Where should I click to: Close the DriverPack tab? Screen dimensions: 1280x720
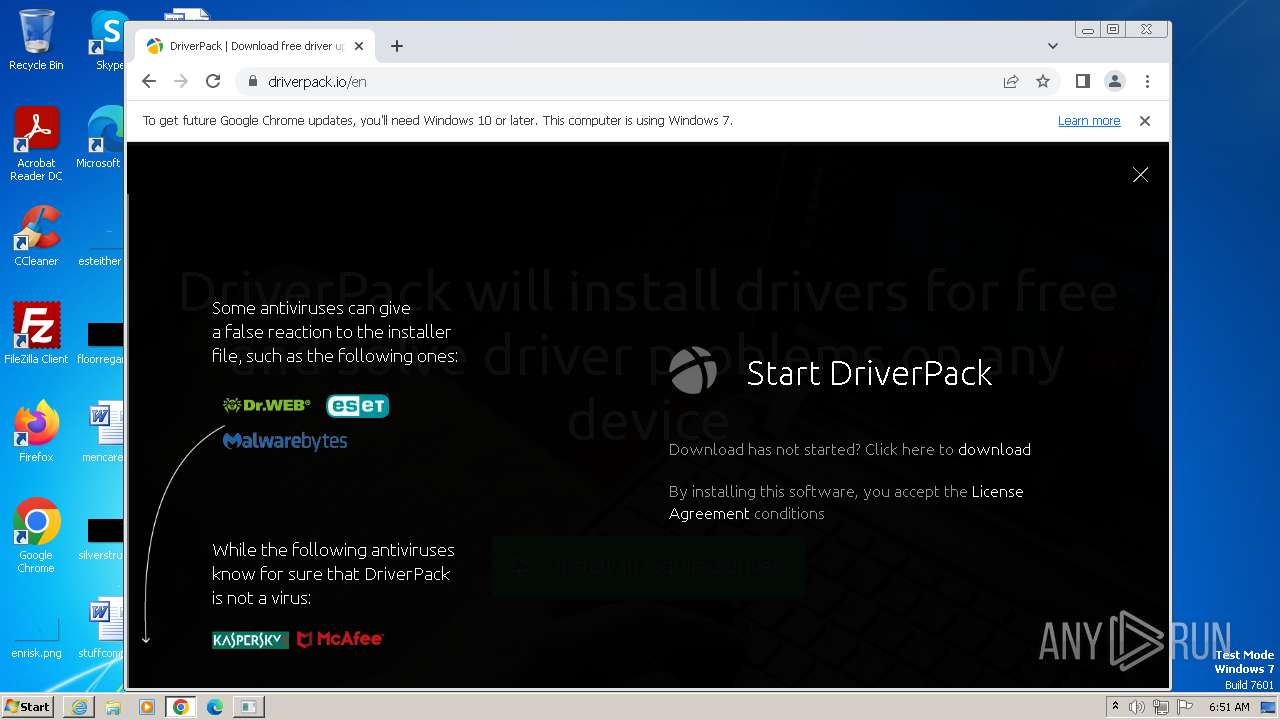point(359,46)
